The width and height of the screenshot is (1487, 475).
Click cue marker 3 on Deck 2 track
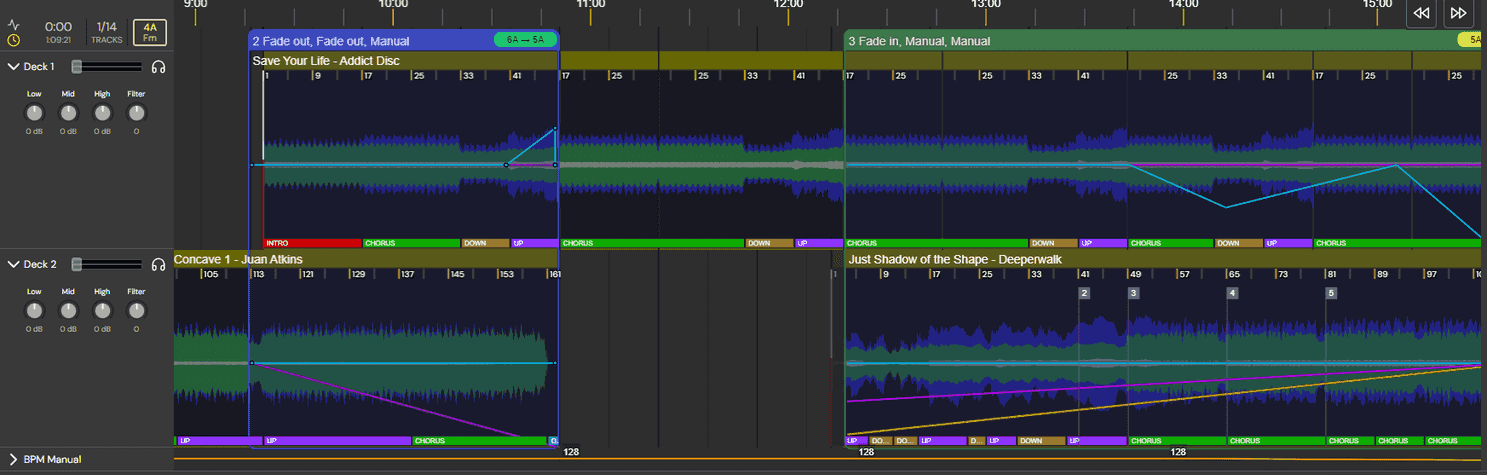pos(1133,293)
